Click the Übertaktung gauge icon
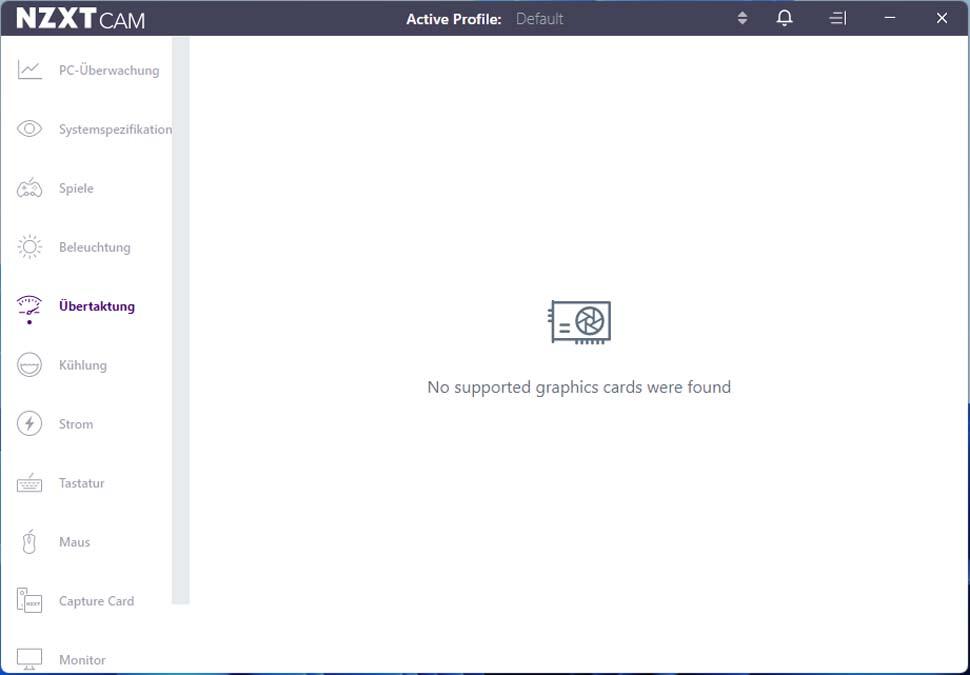 (29, 306)
